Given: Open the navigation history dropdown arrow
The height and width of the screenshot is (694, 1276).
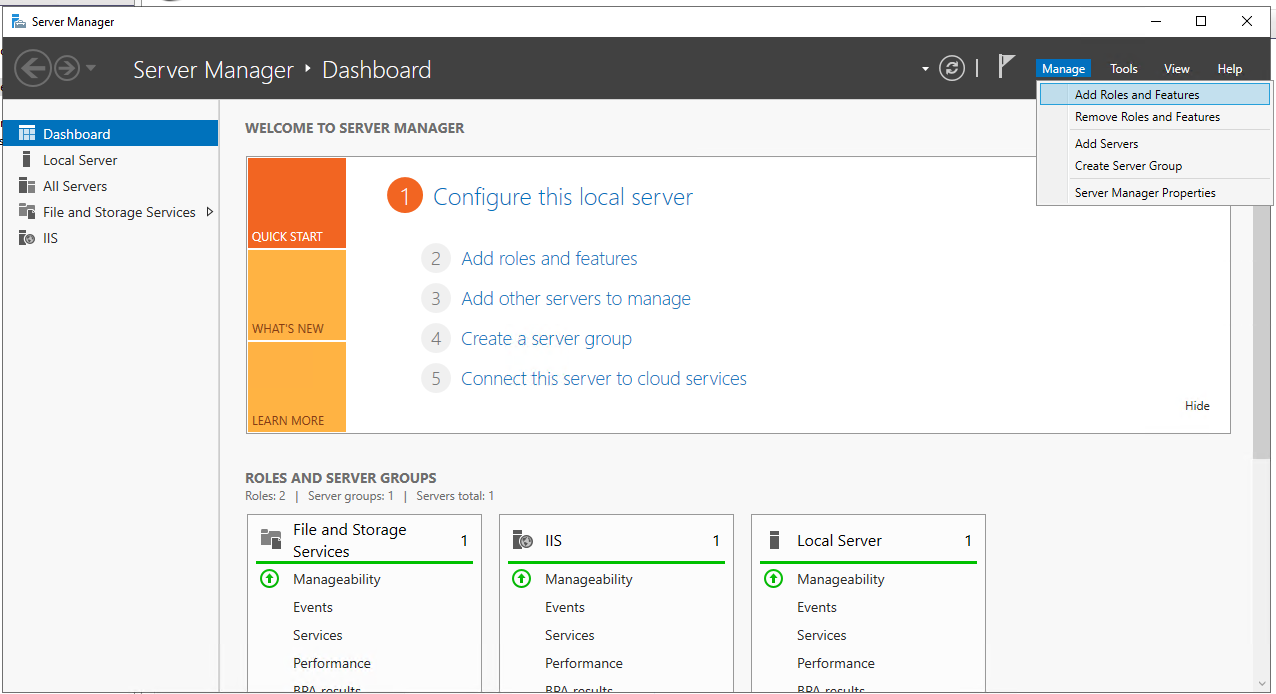Looking at the screenshot, I should (x=91, y=68).
